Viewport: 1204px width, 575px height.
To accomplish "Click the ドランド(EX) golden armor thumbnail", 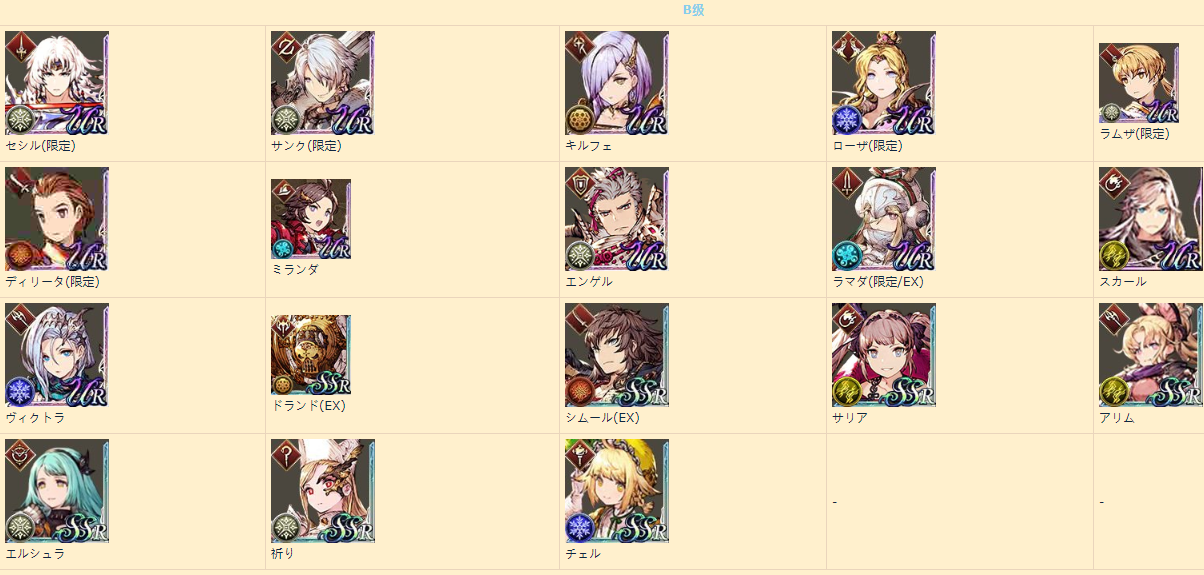I will click(311, 355).
